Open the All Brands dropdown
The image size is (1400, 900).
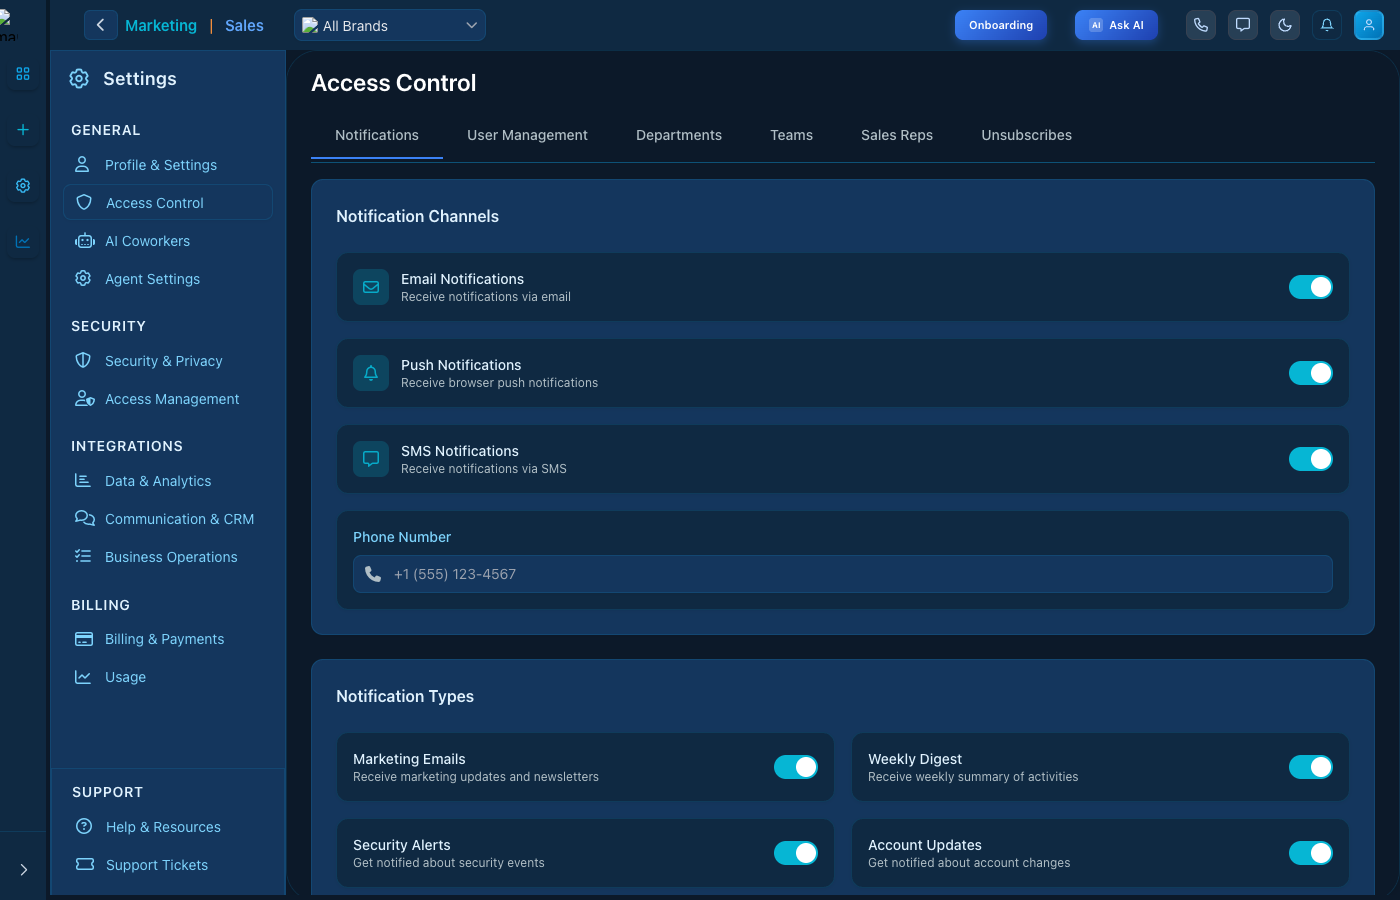click(390, 25)
